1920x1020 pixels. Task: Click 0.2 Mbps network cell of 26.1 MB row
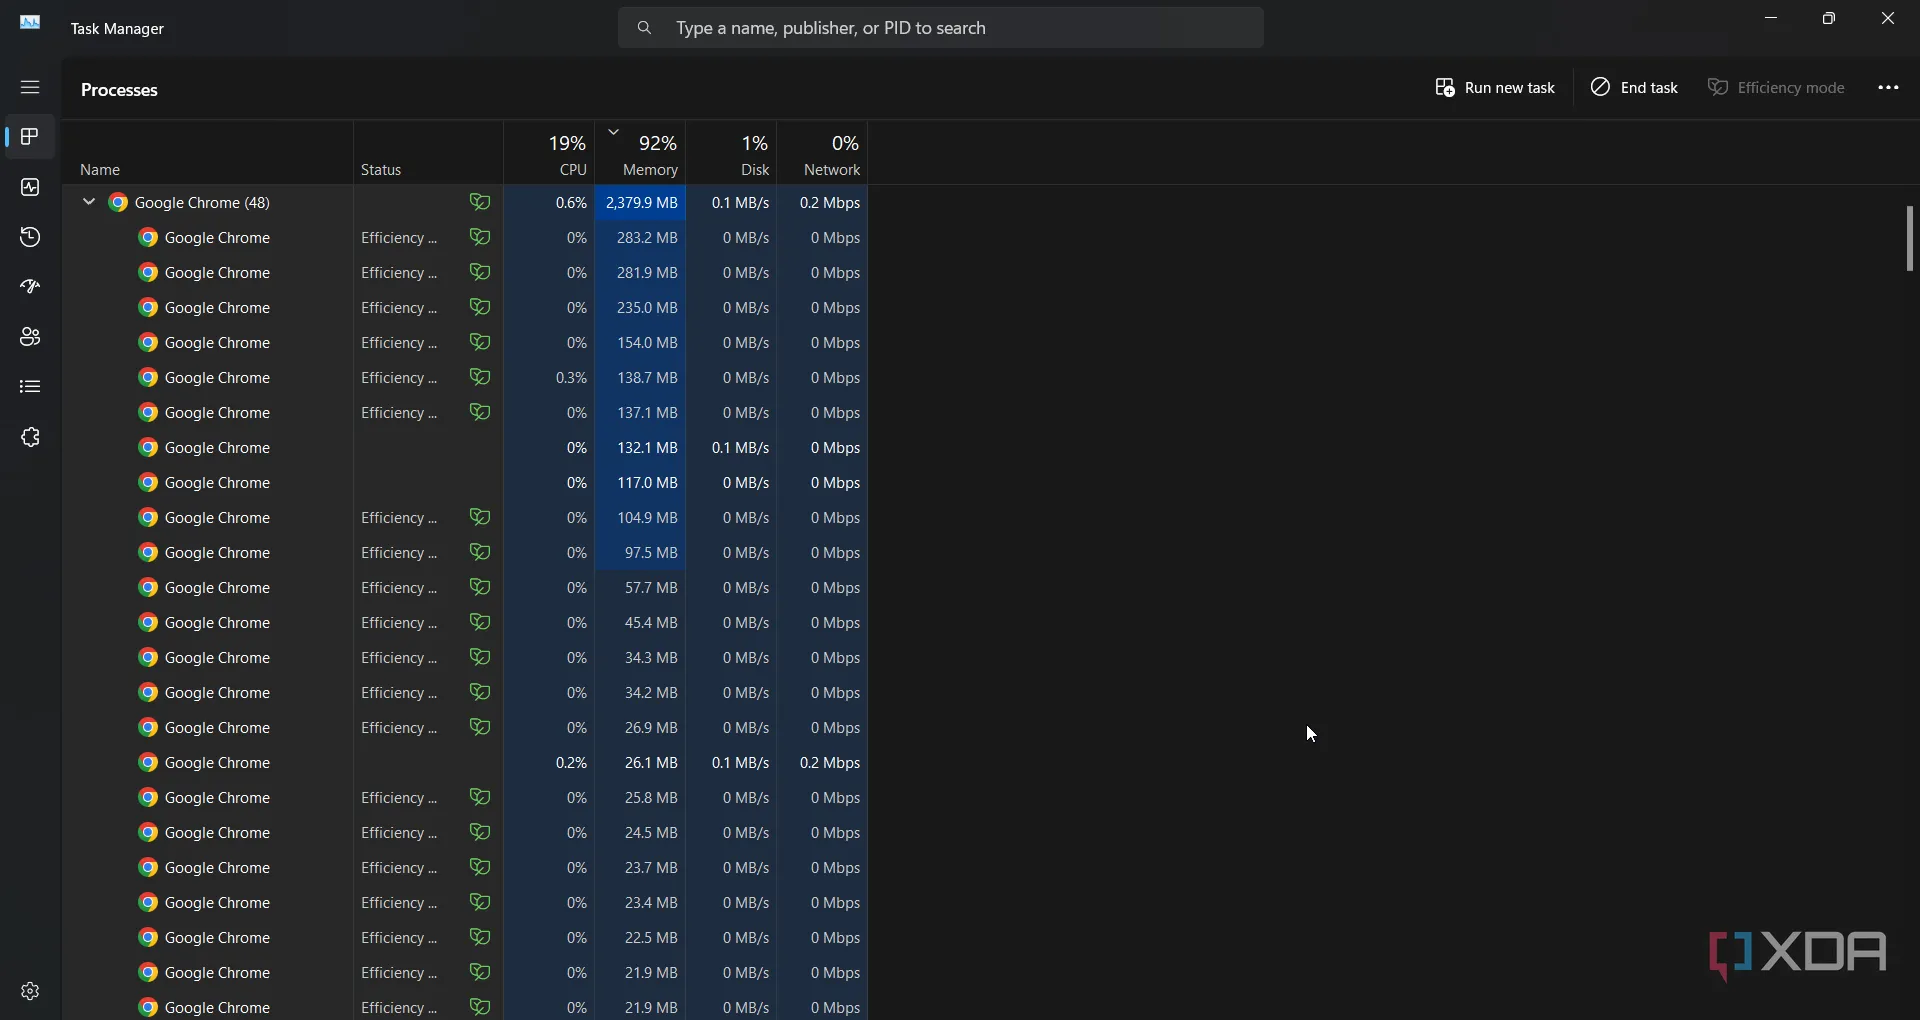coord(823,762)
